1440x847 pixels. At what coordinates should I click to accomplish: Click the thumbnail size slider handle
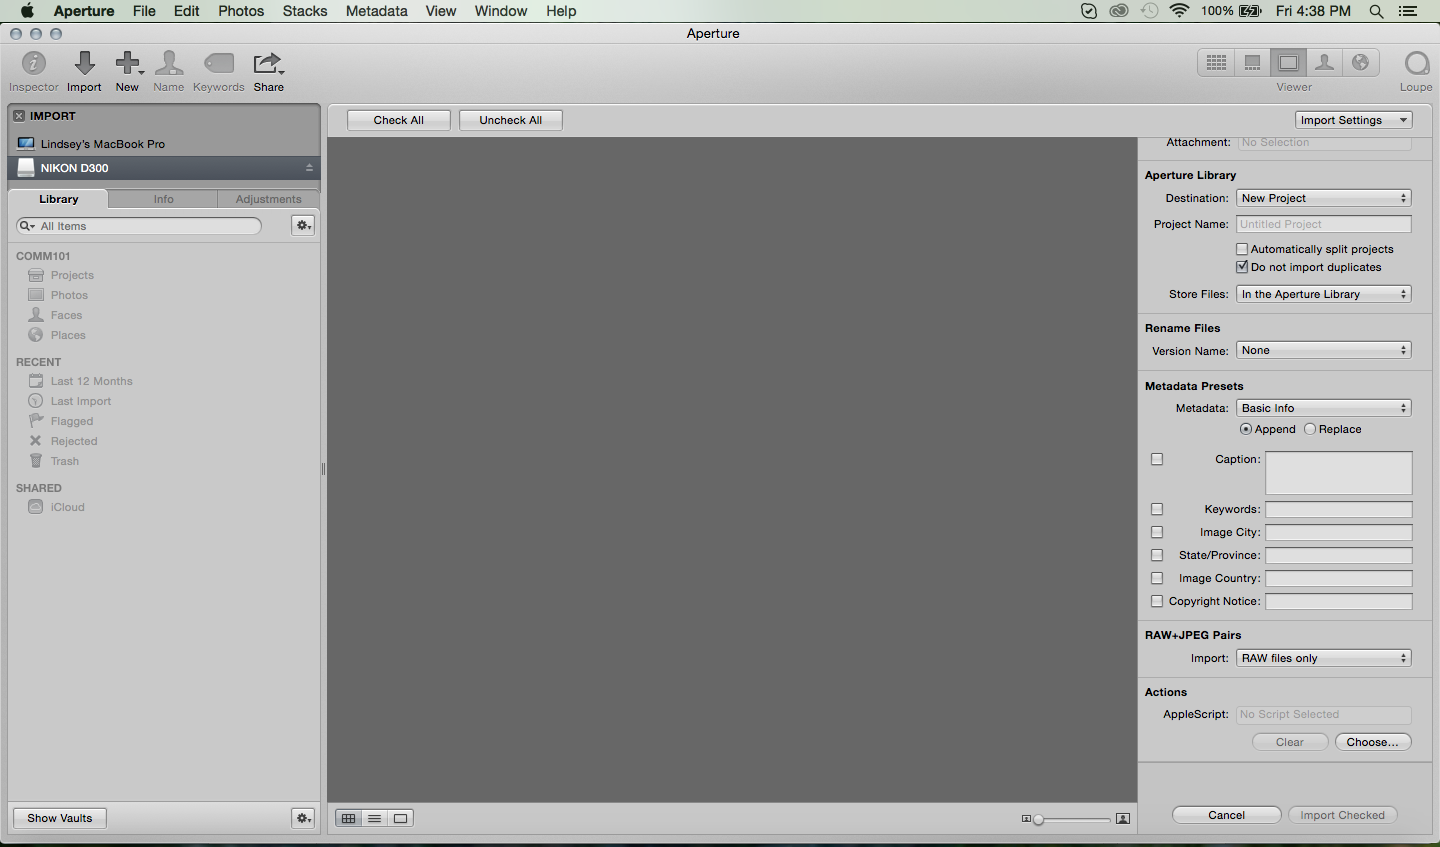coord(1039,820)
